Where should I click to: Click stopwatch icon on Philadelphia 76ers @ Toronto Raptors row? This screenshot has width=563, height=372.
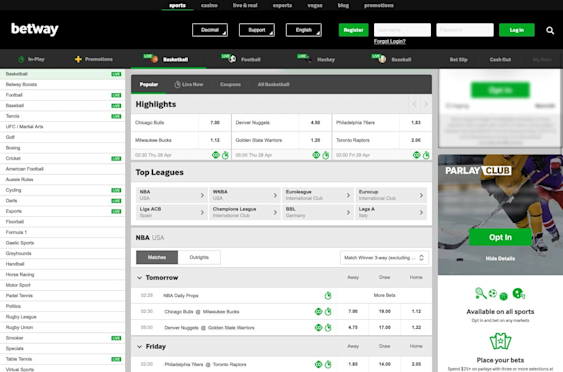coord(328,364)
